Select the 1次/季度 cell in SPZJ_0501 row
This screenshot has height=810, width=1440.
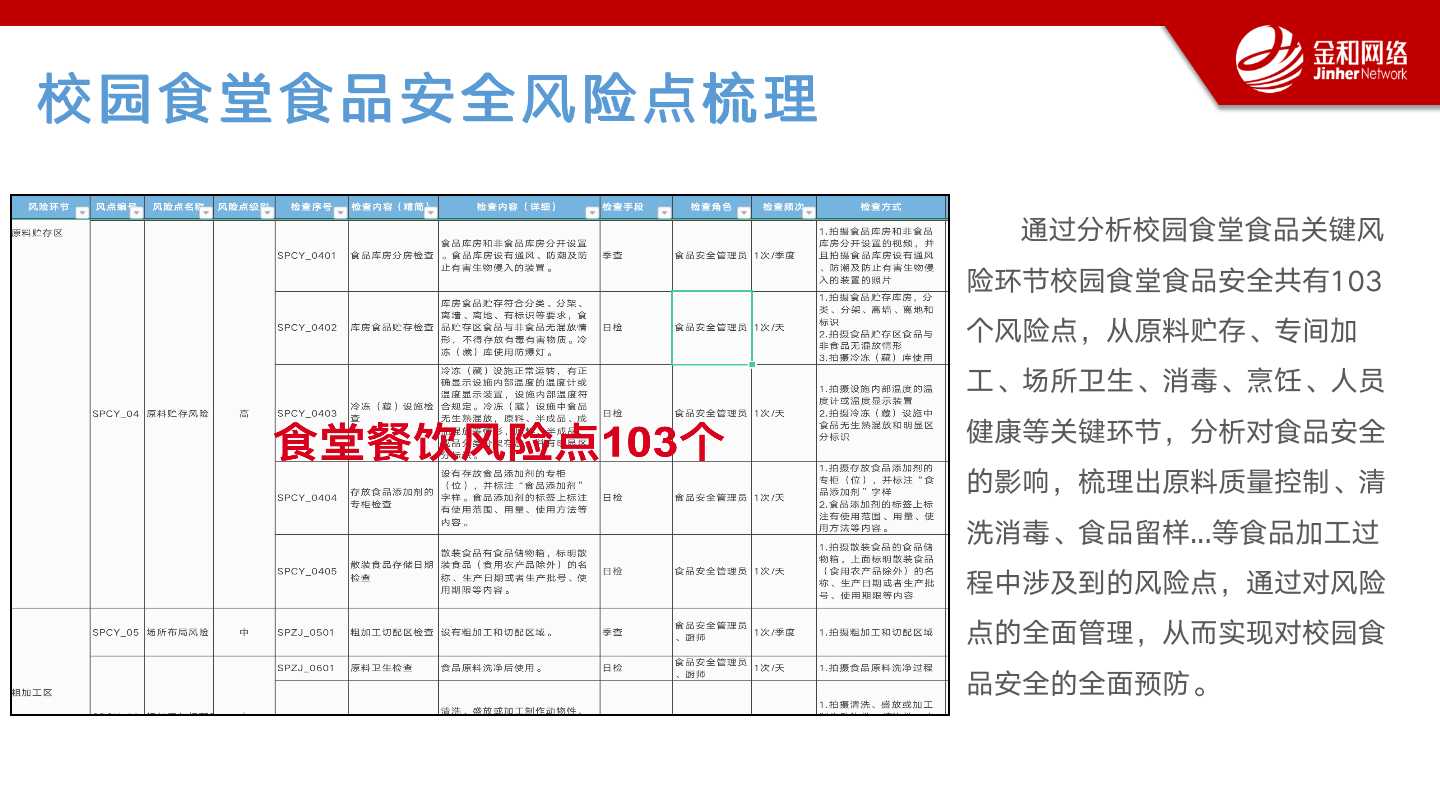(783, 632)
